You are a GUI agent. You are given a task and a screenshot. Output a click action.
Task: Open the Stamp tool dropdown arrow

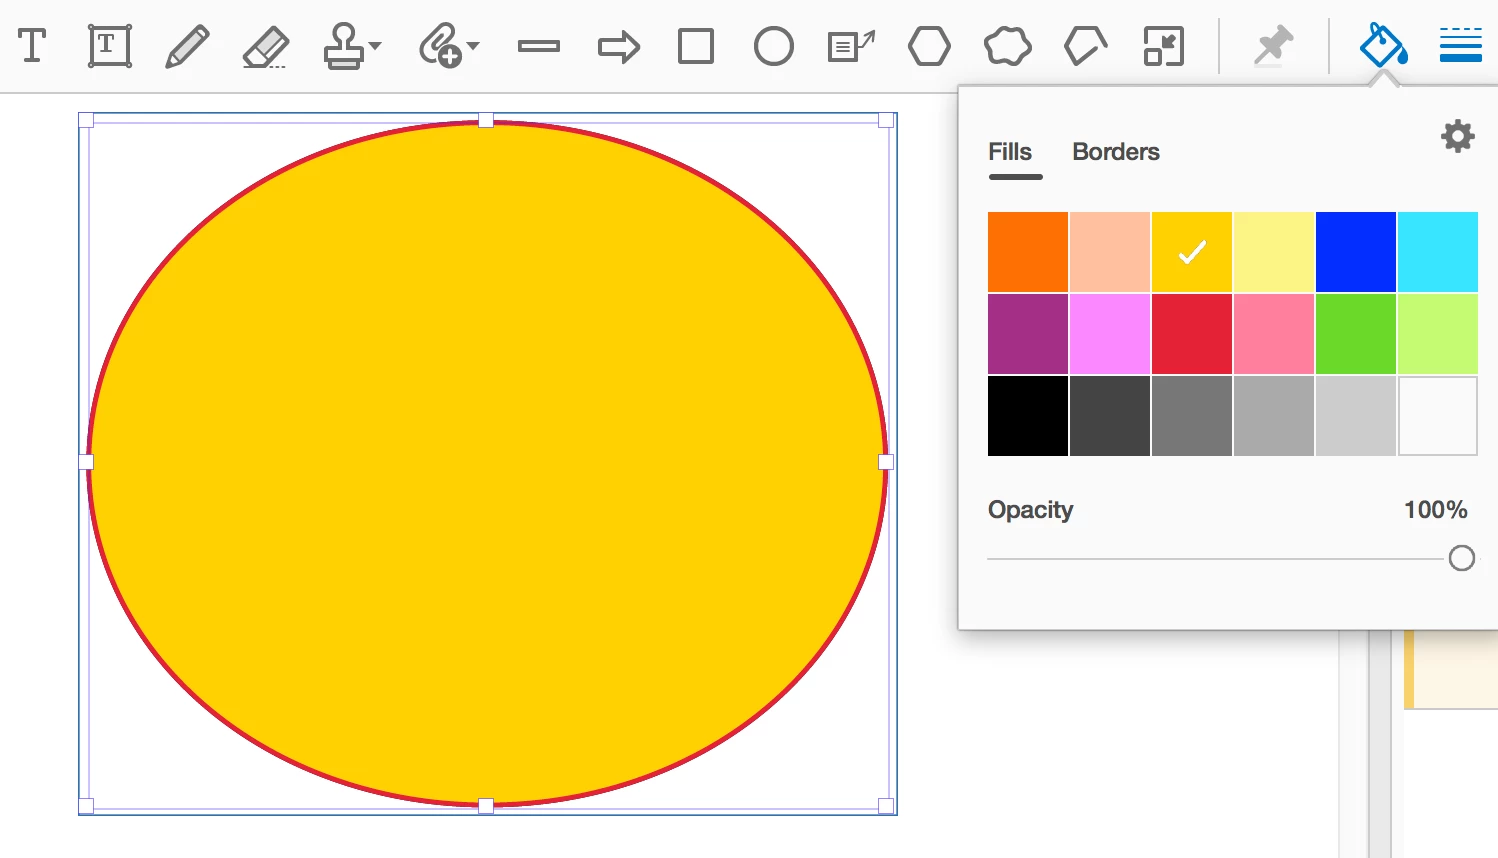click(x=375, y=46)
